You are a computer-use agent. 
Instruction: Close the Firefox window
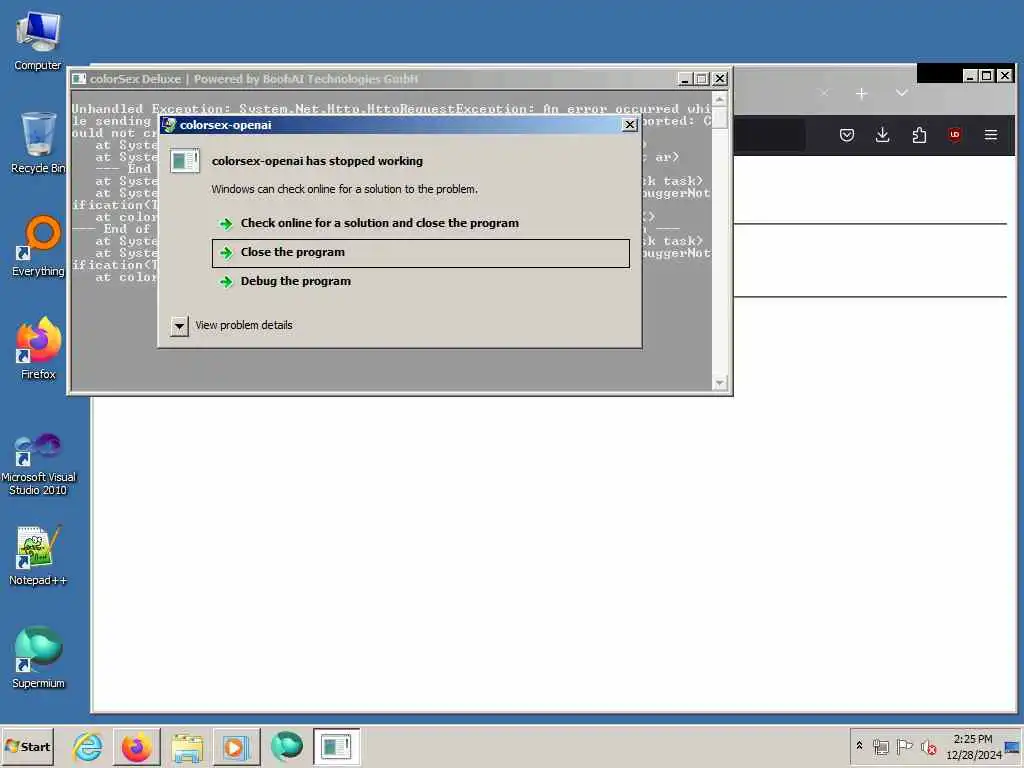point(1004,76)
